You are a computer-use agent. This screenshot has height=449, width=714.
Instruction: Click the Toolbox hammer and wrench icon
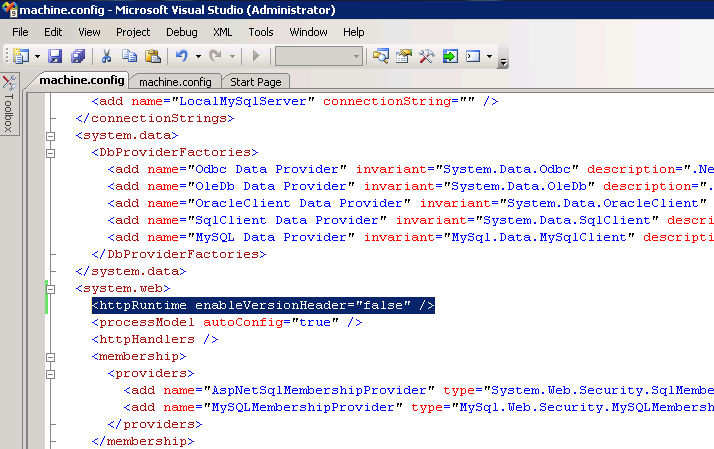click(427, 56)
